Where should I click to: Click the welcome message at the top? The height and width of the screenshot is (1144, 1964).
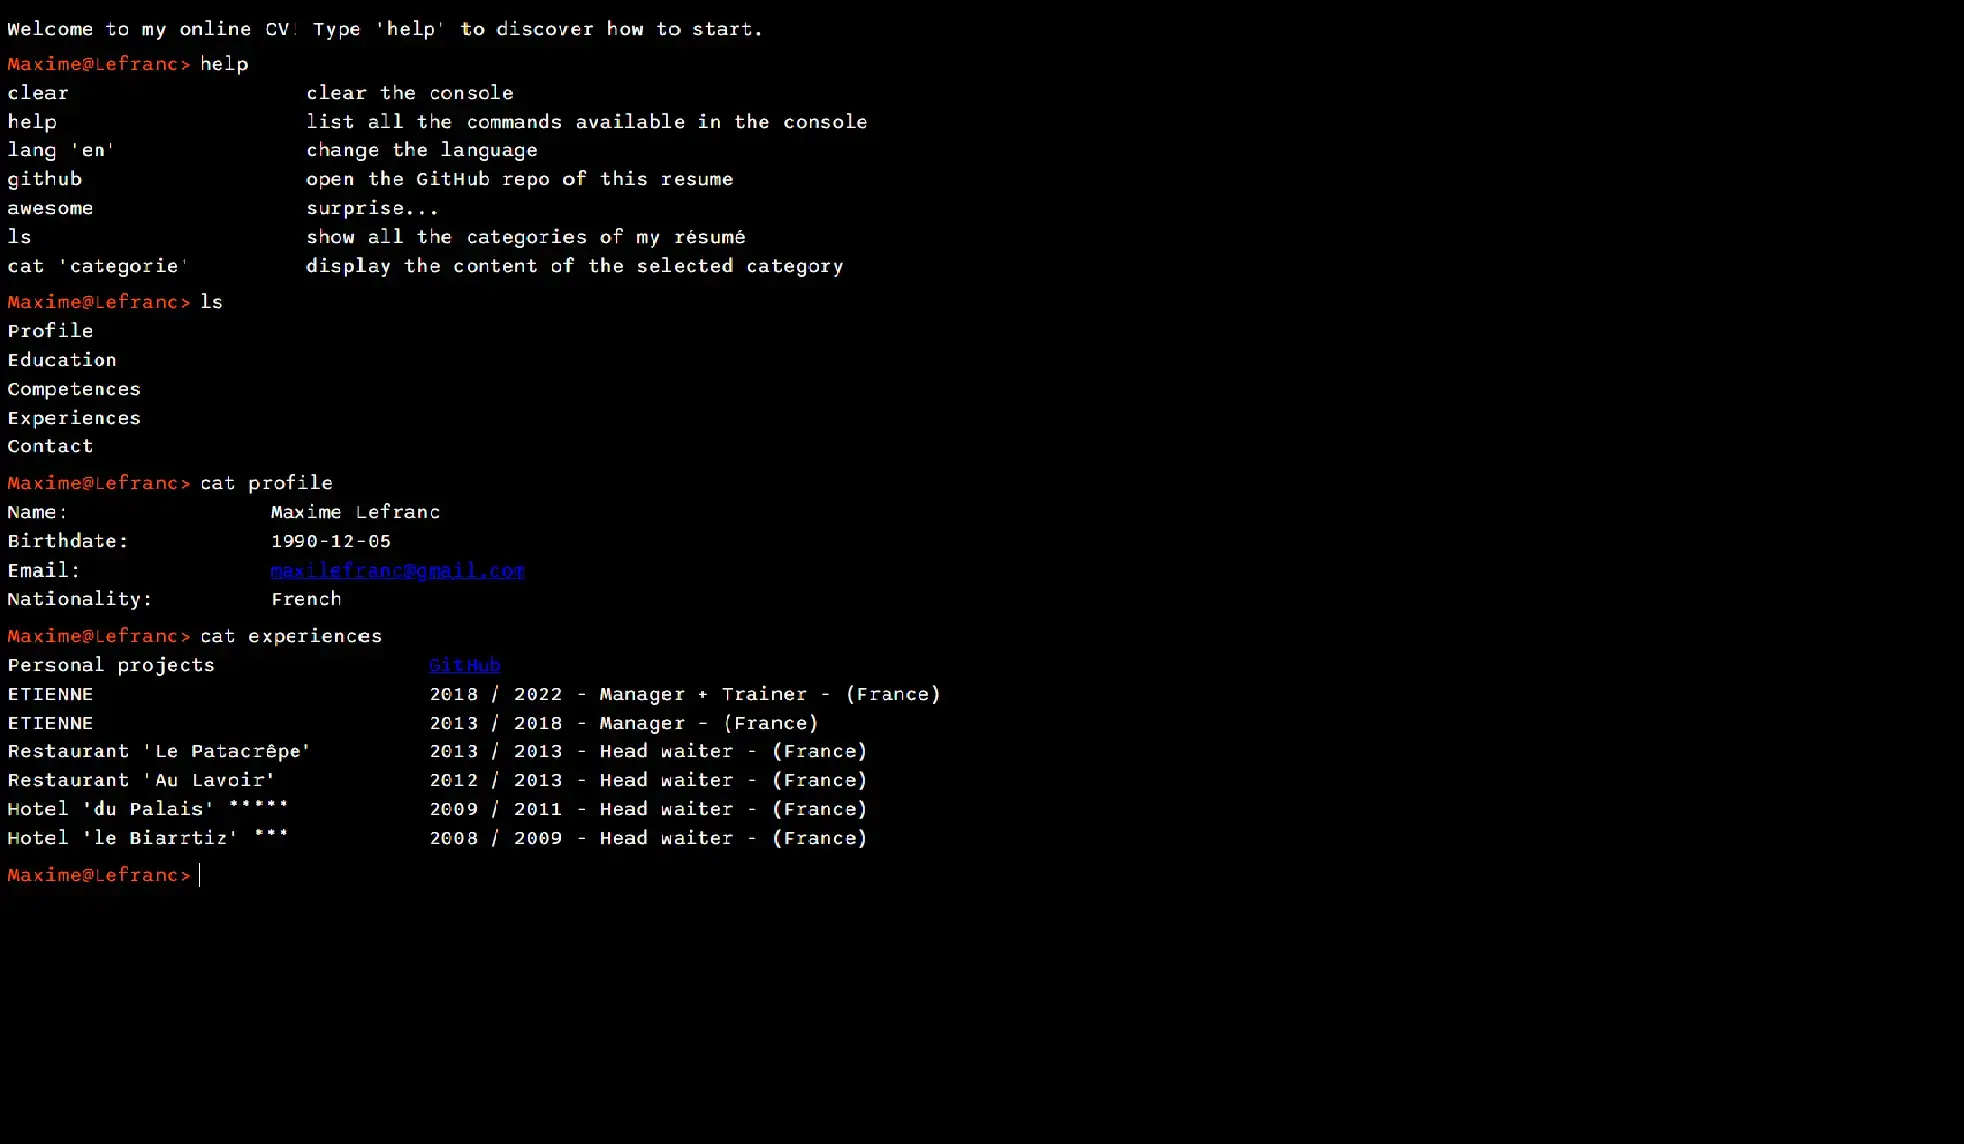[385, 29]
